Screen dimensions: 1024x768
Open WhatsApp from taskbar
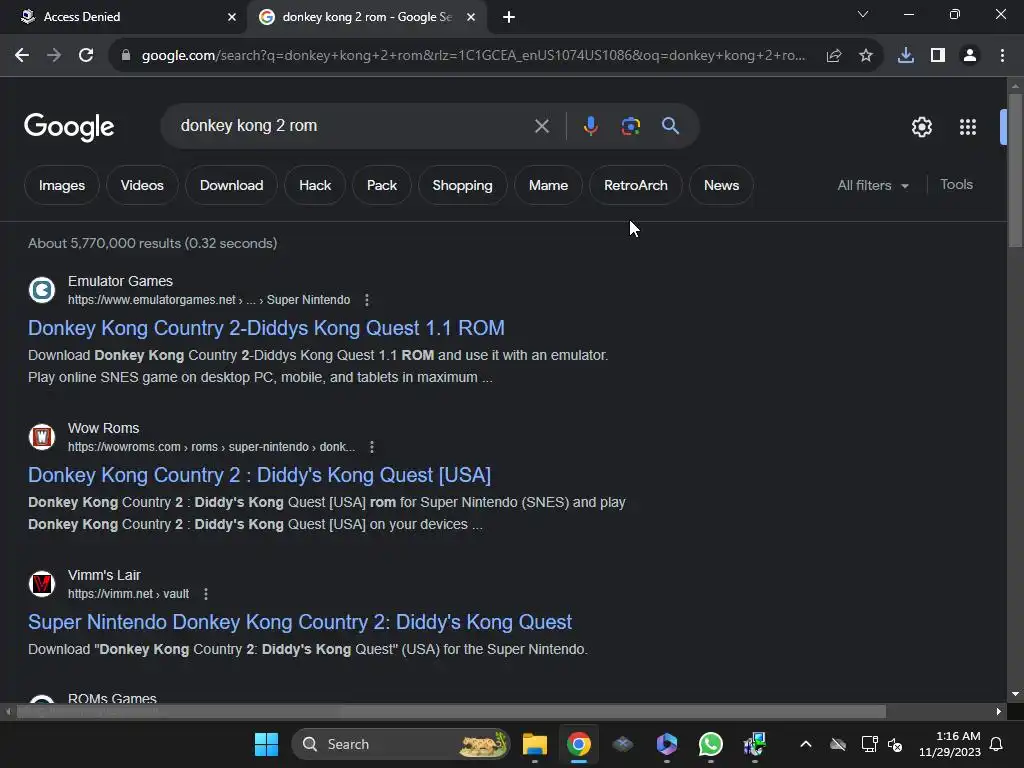click(x=711, y=744)
